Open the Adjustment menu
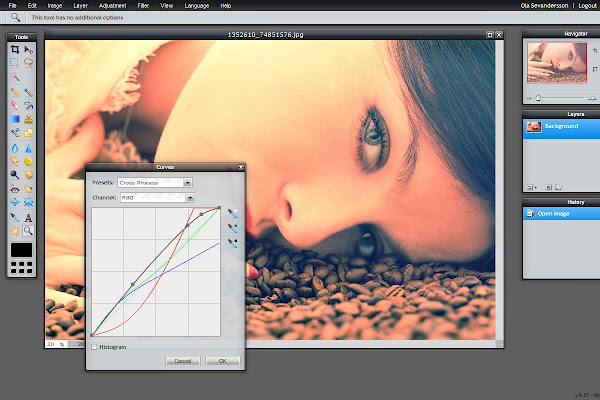 point(112,5)
